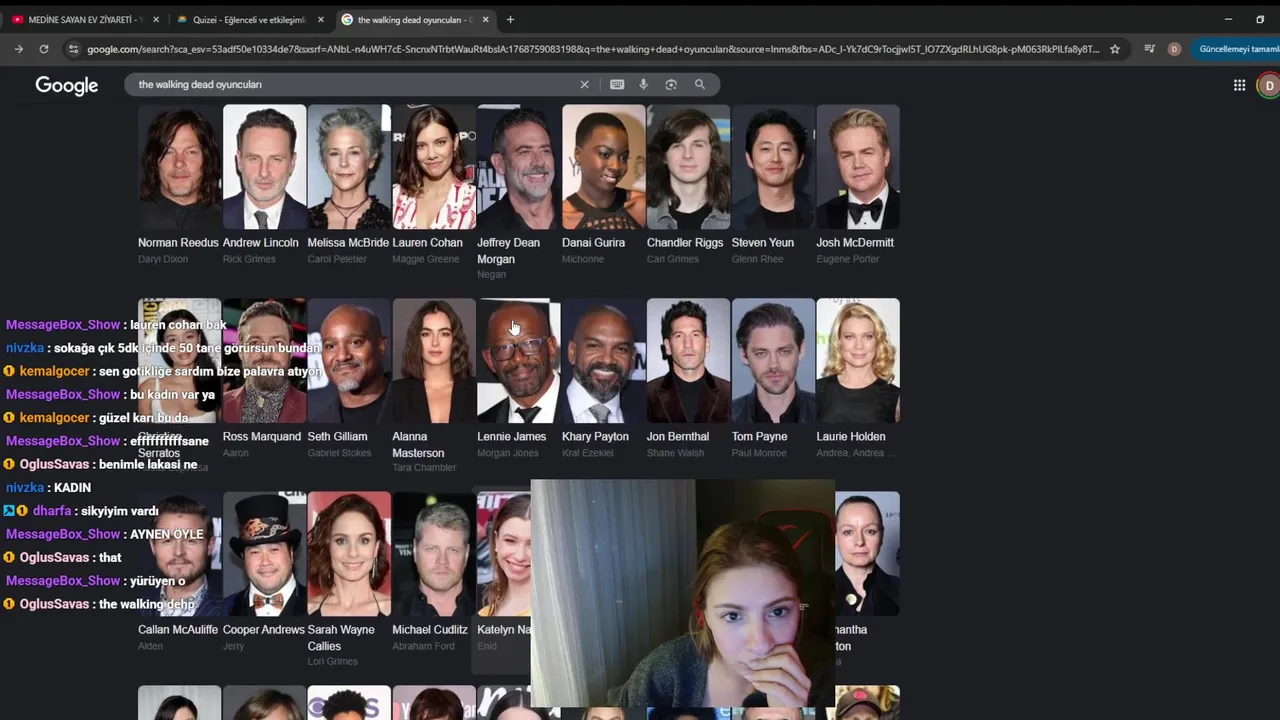Open Seth Gilliam photo
The width and height of the screenshot is (1280, 720).
(x=349, y=360)
